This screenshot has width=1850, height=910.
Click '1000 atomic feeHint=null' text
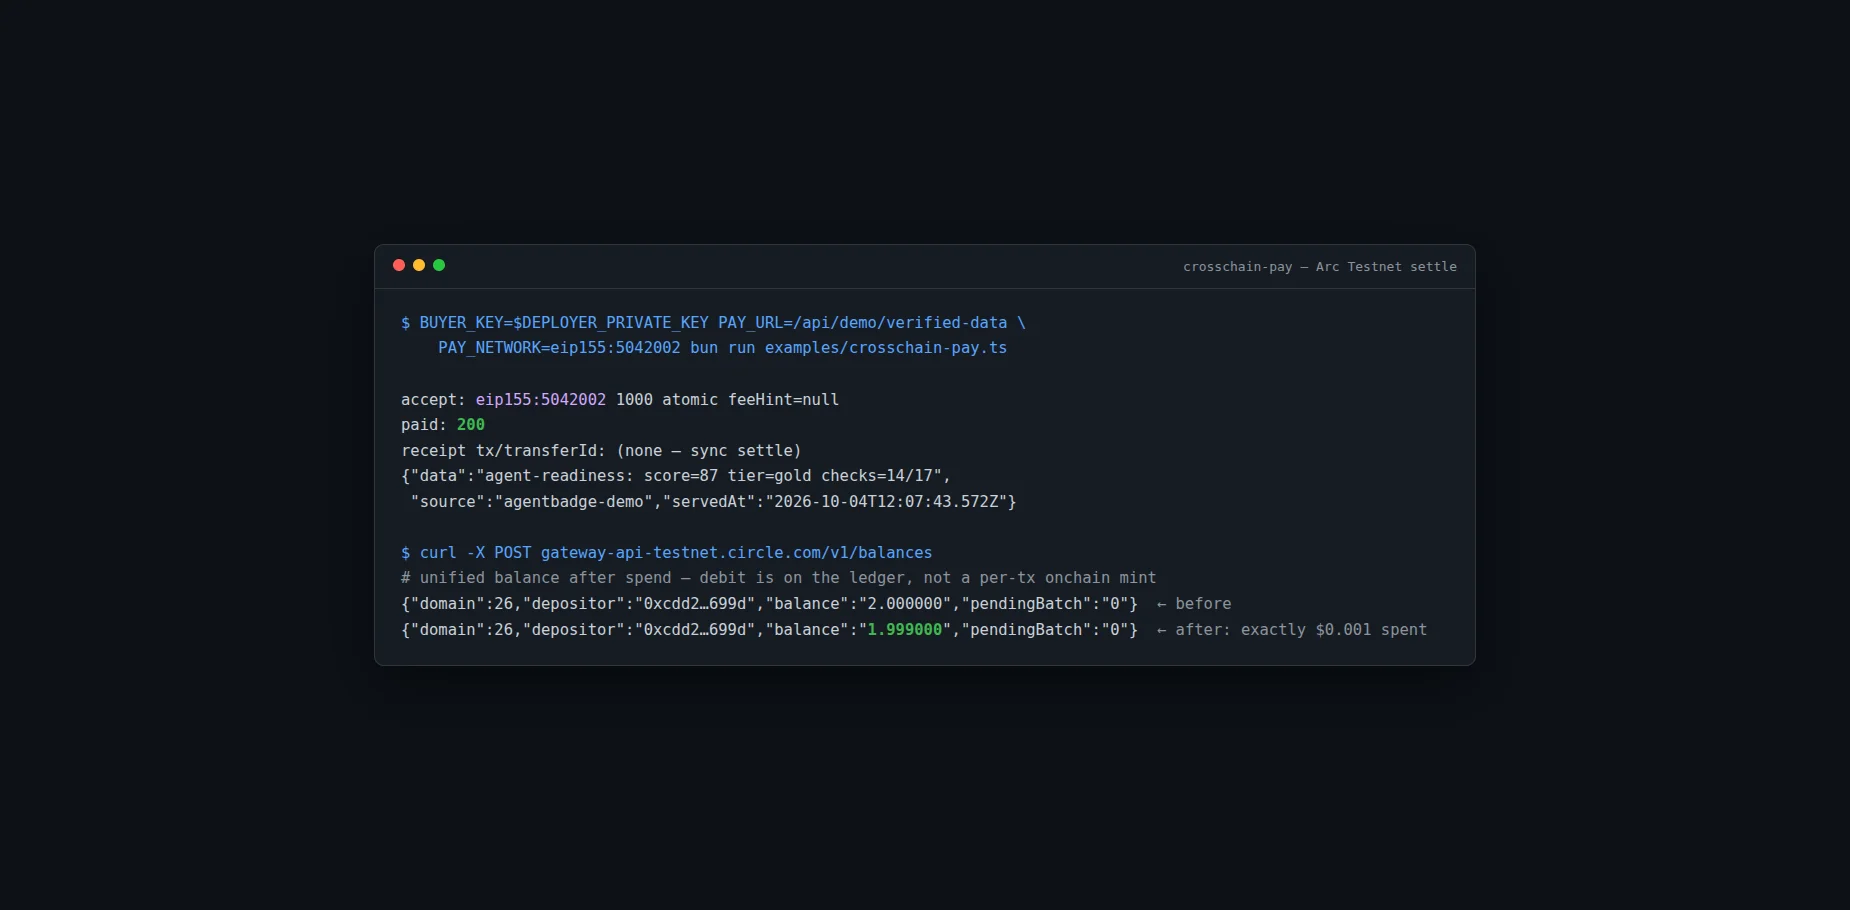click(x=727, y=400)
